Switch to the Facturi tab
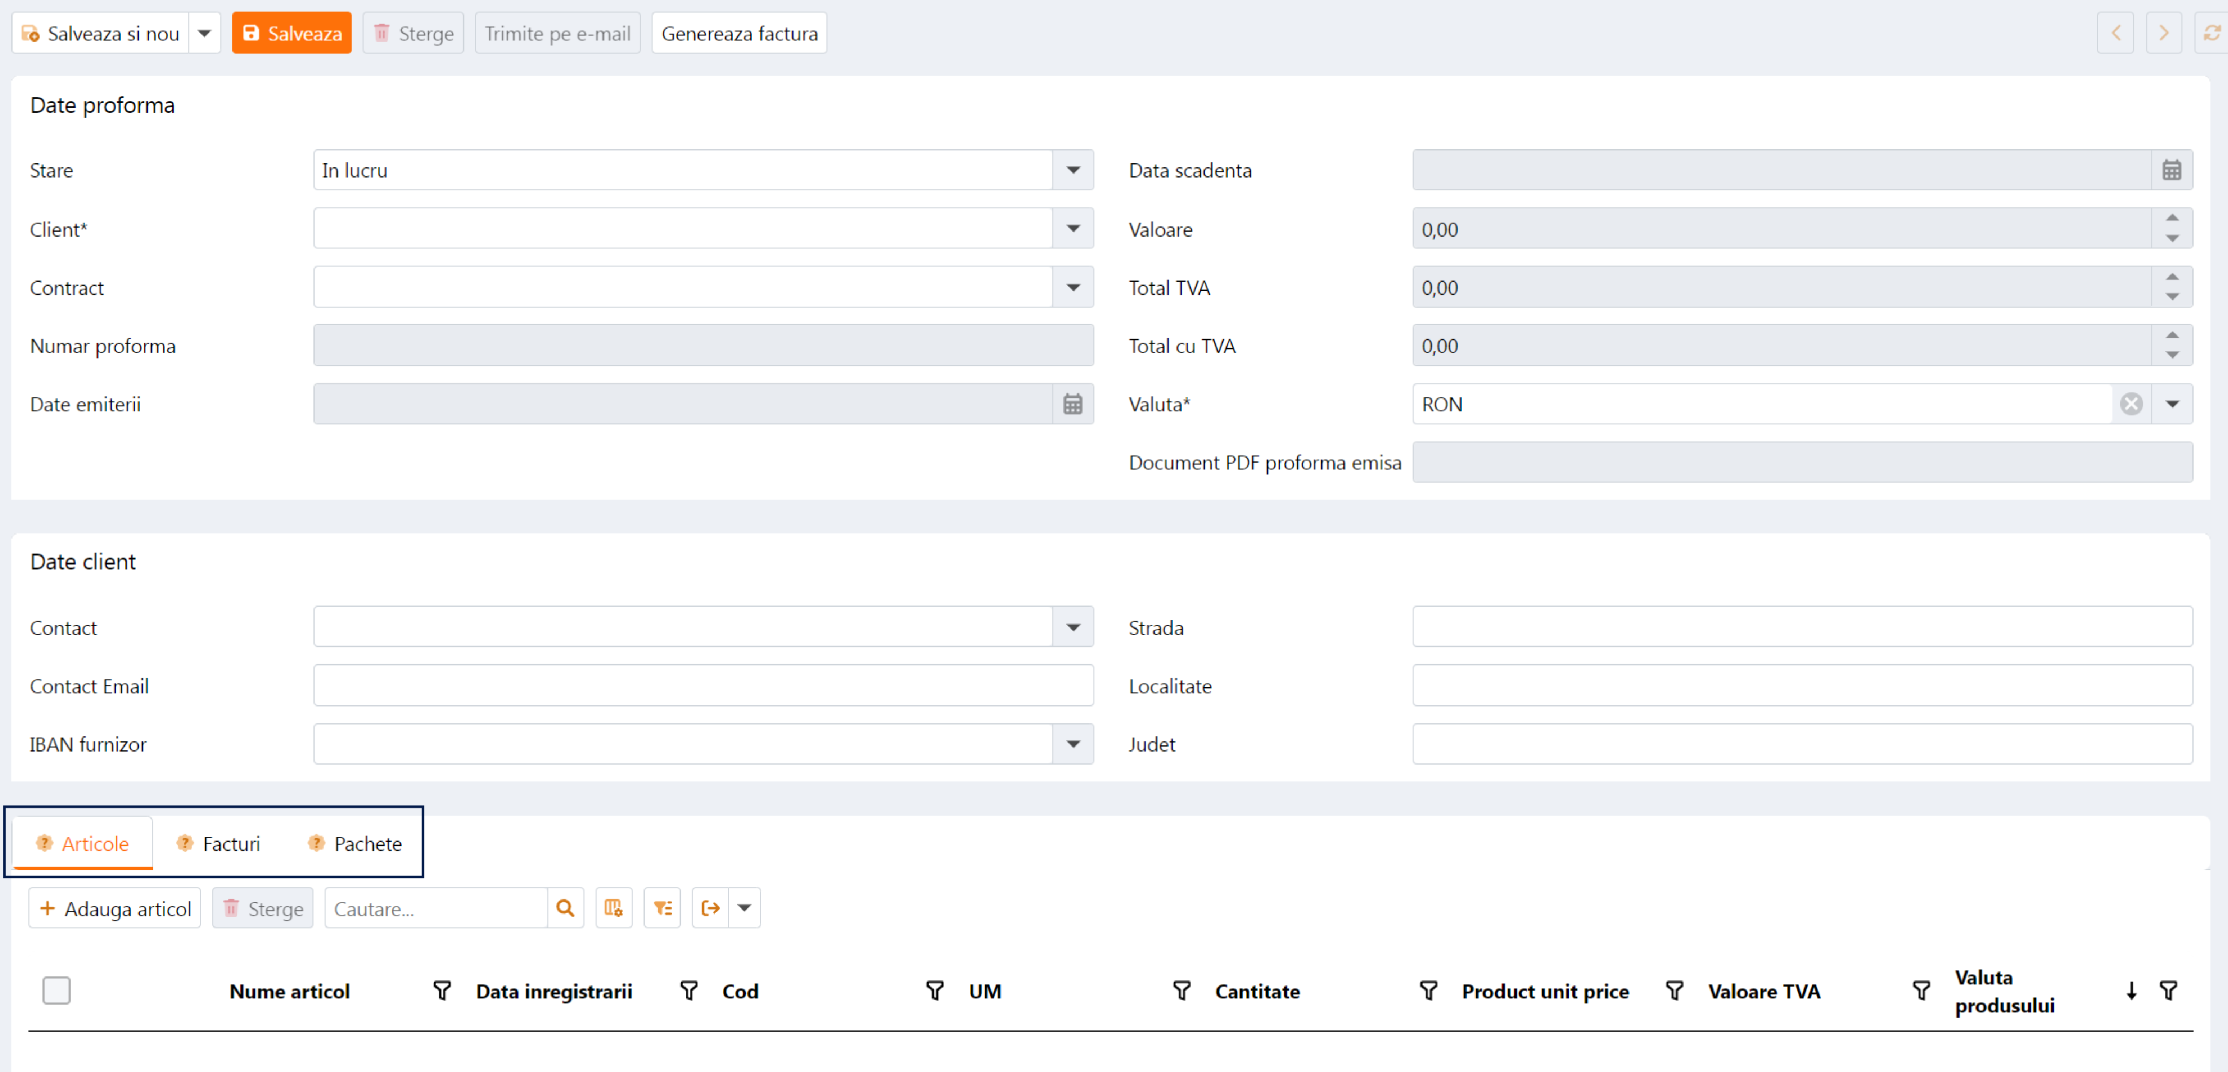2228x1072 pixels. coord(219,844)
